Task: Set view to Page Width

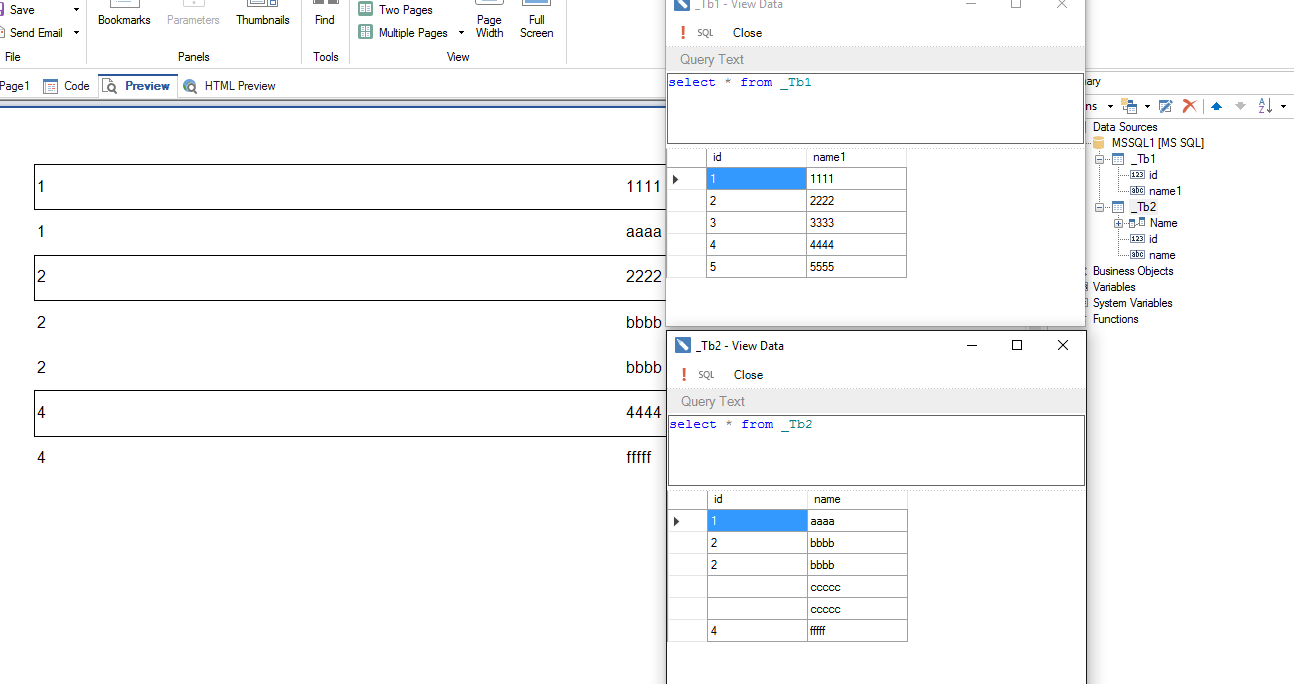Action: click(489, 20)
